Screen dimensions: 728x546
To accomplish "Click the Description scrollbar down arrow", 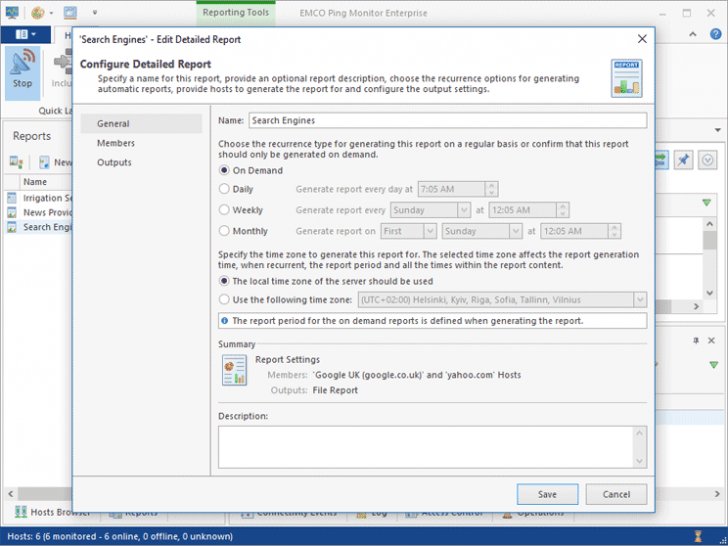I will 639,461.
